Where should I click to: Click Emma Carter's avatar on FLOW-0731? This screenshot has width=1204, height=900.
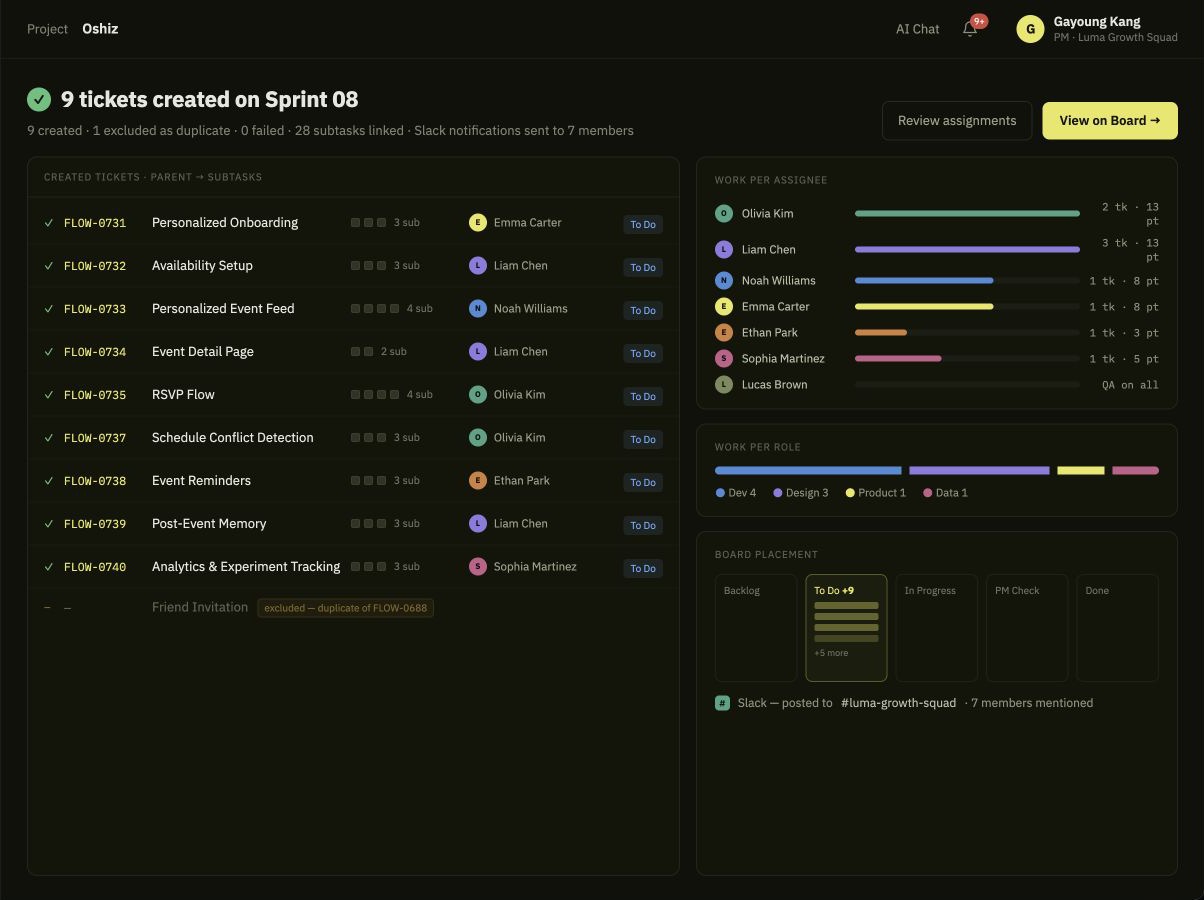point(478,222)
